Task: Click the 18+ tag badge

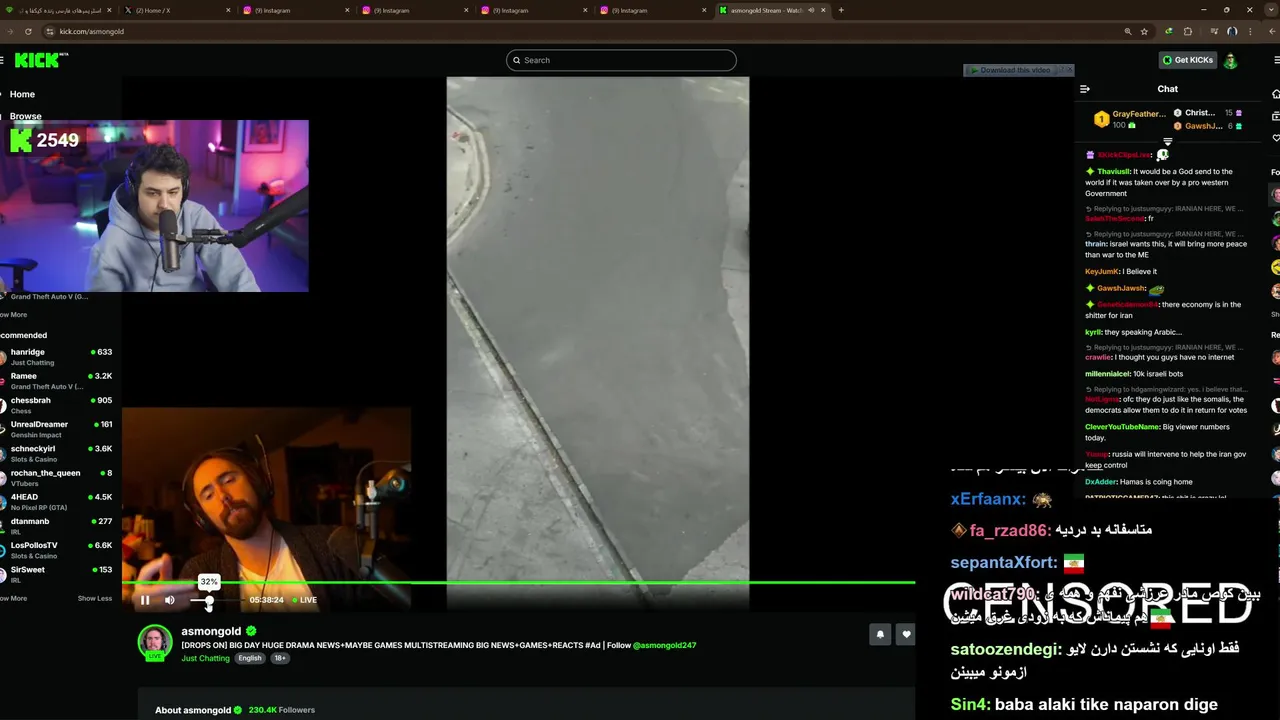Action: (280, 658)
